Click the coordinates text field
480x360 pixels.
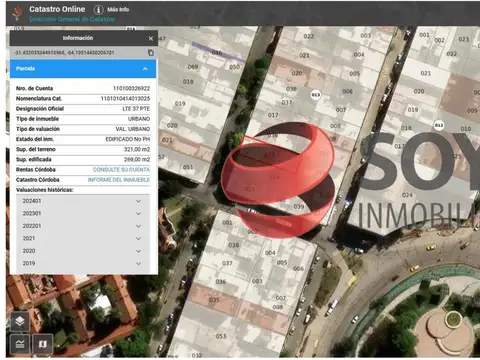(x=64, y=52)
